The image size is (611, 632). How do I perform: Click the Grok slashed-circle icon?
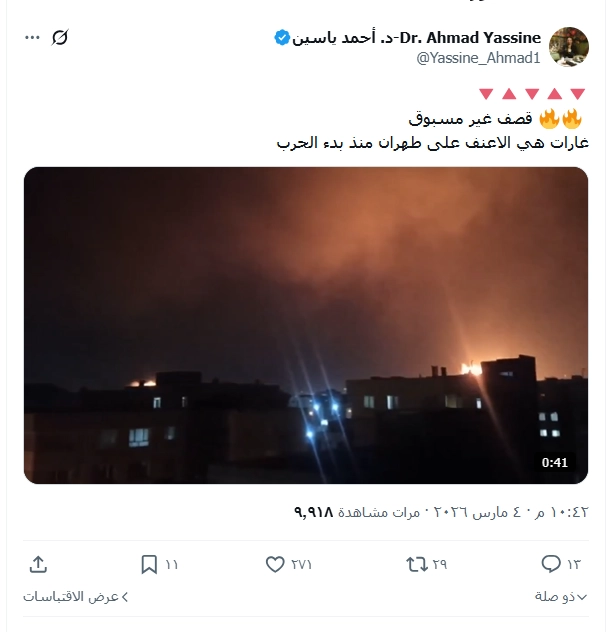click(x=60, y=37)
